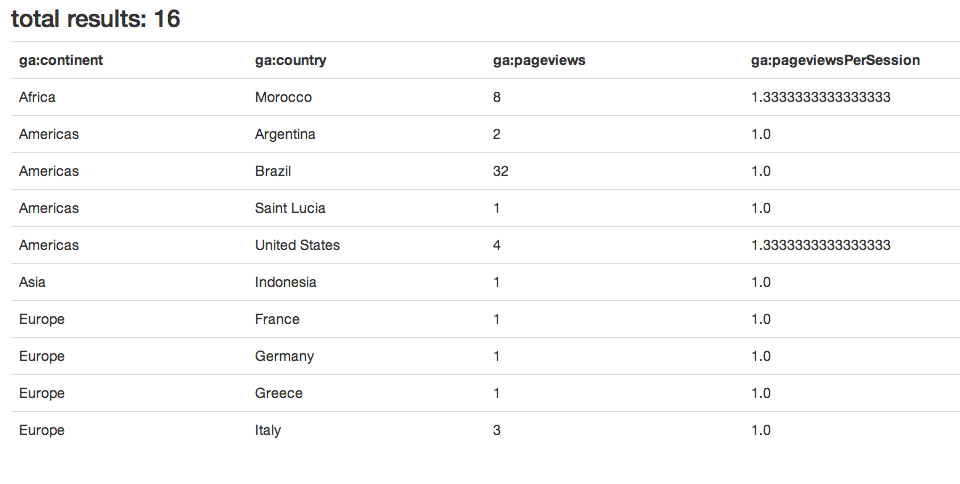Click Brazil's pageviews value 32
The image size is (960, 484).
pos(501,171)
